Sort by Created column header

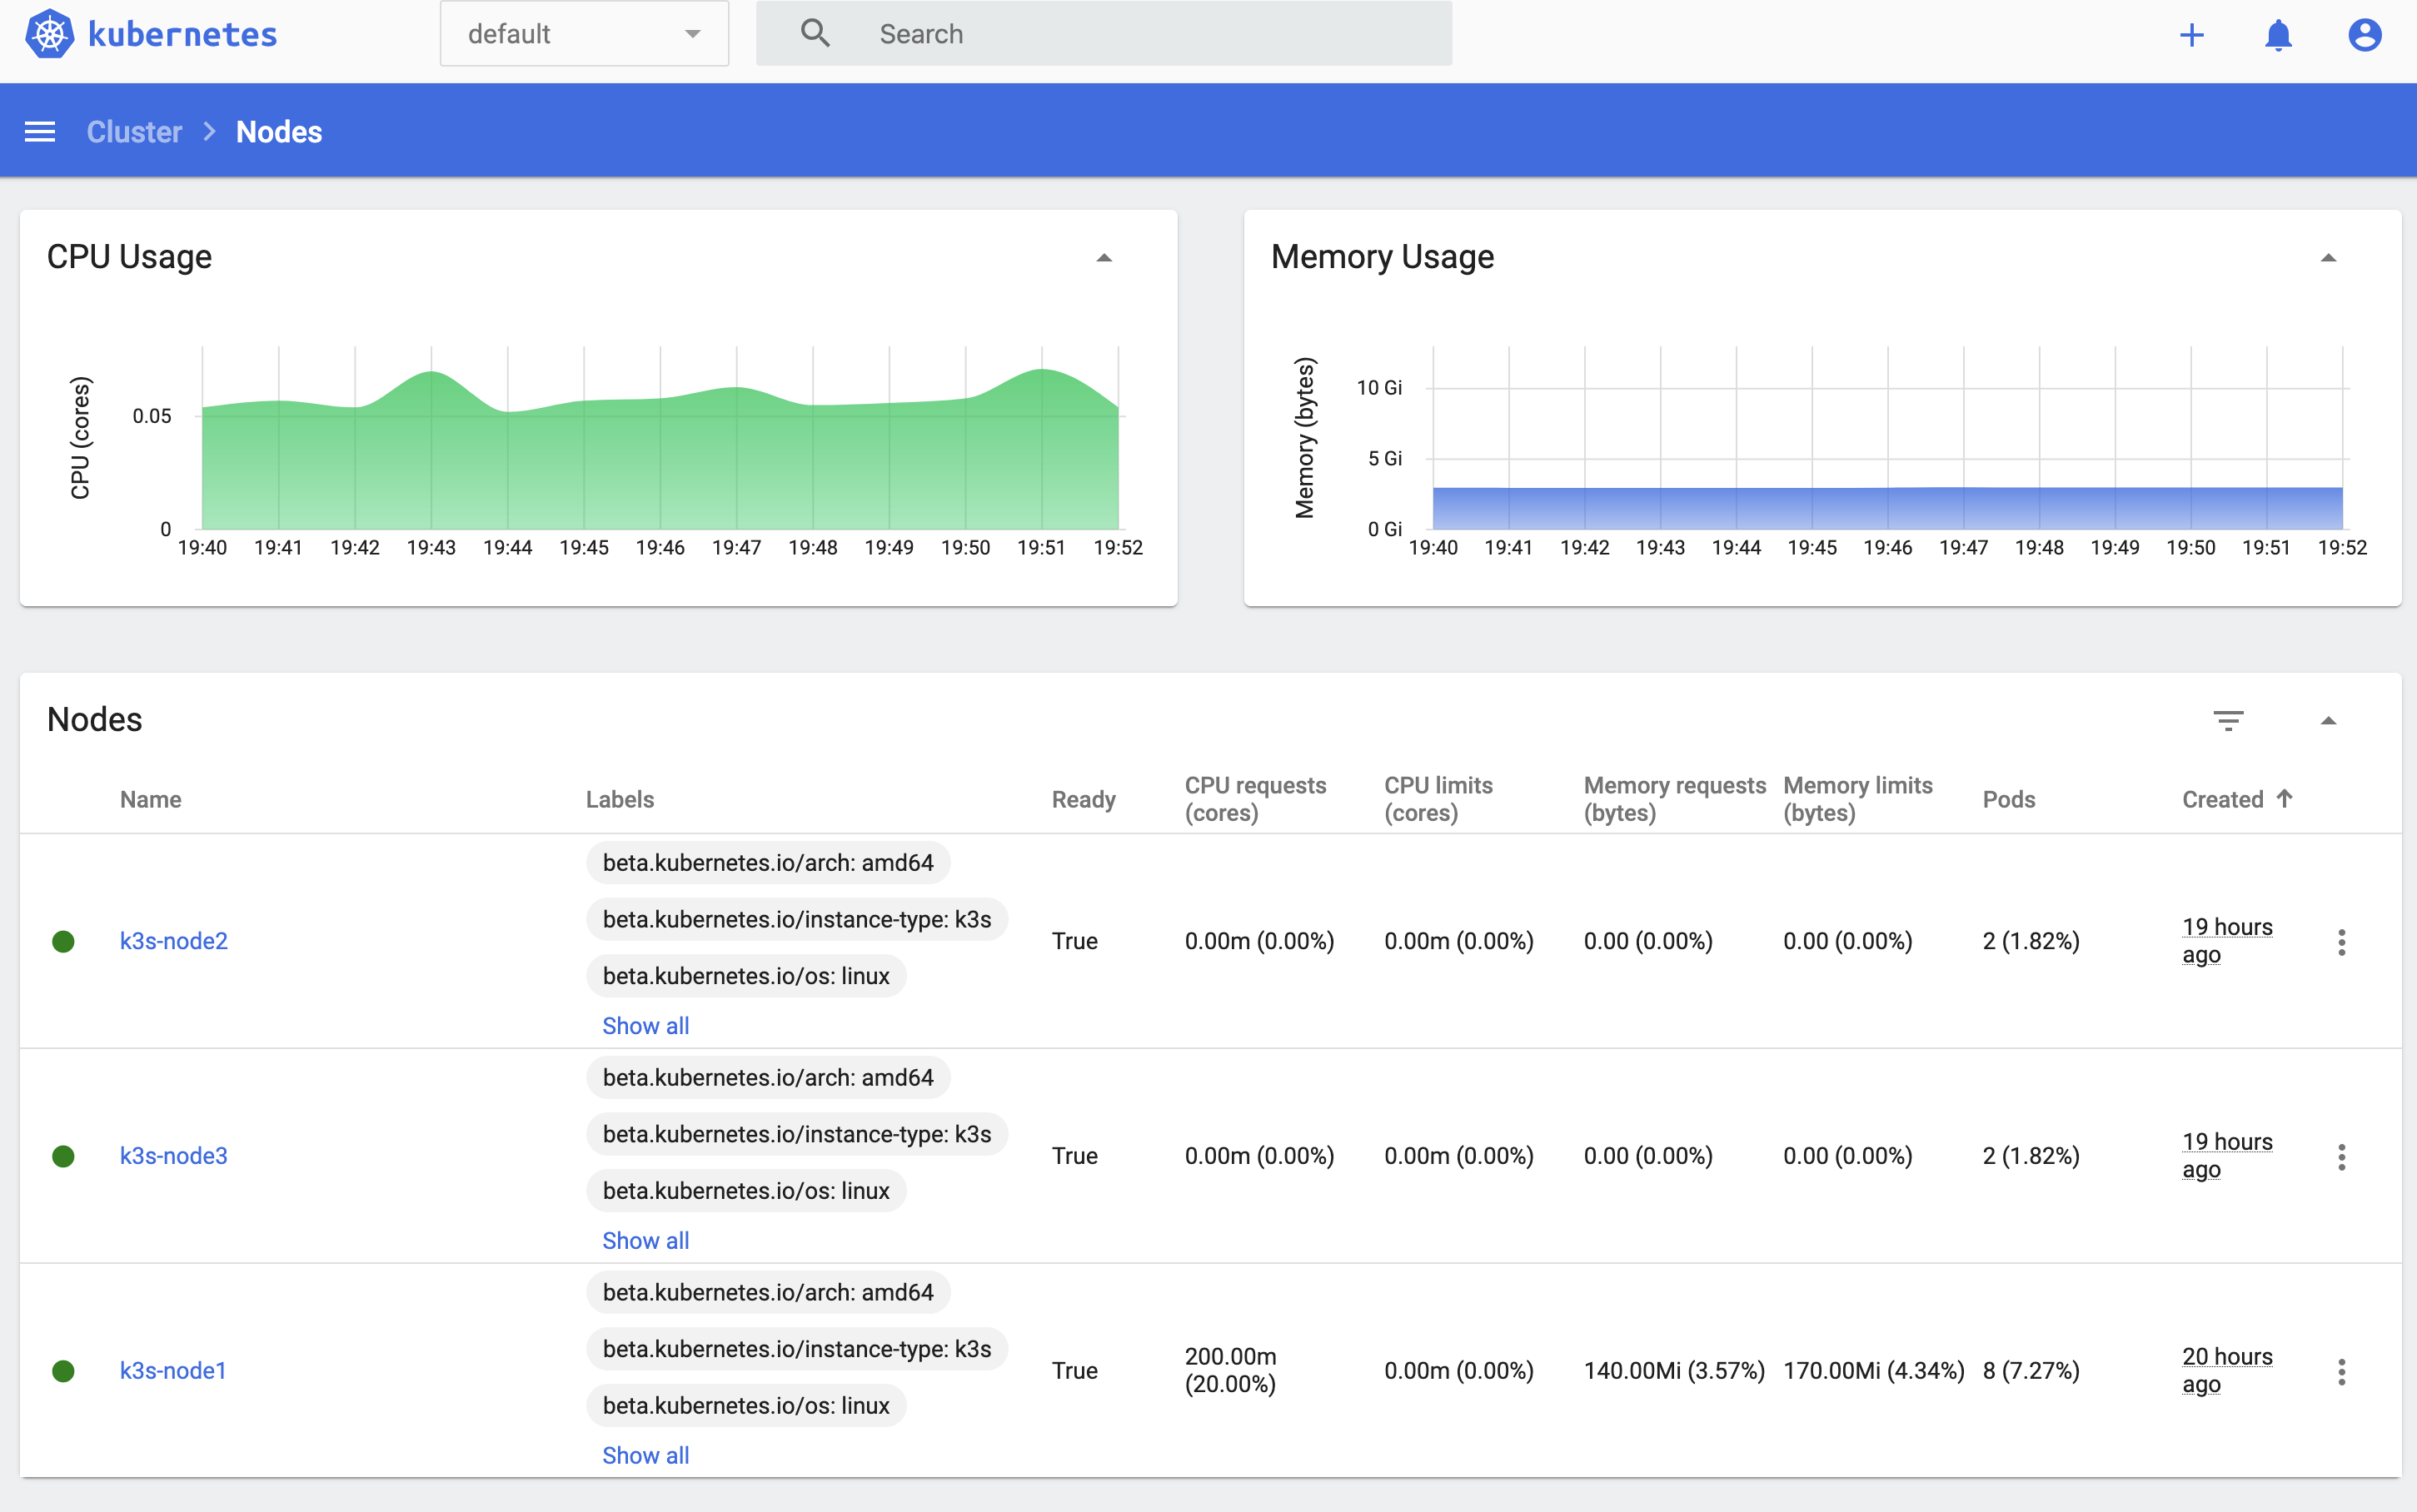[x=2222, y=799]
